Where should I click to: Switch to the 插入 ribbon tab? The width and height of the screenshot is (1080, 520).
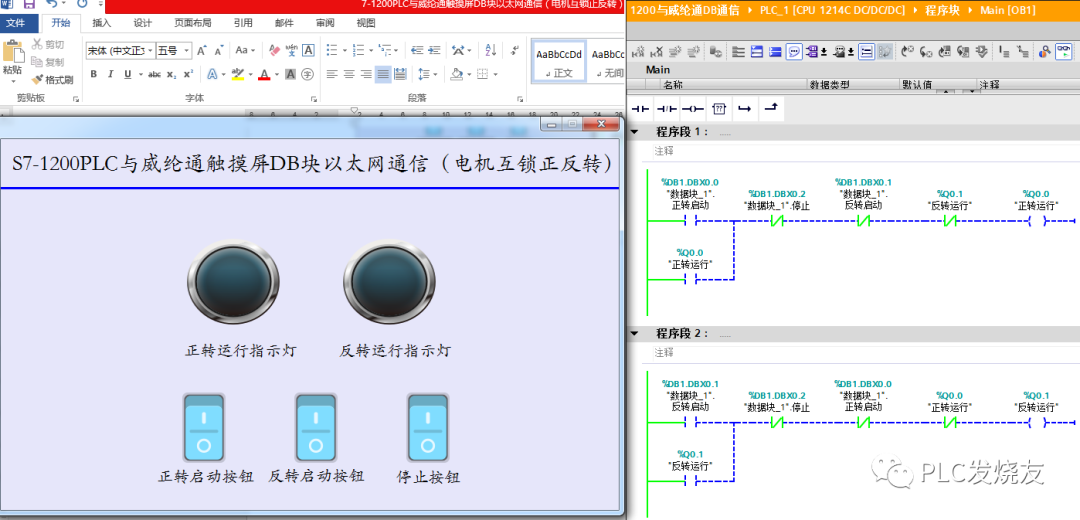[101, 23]
